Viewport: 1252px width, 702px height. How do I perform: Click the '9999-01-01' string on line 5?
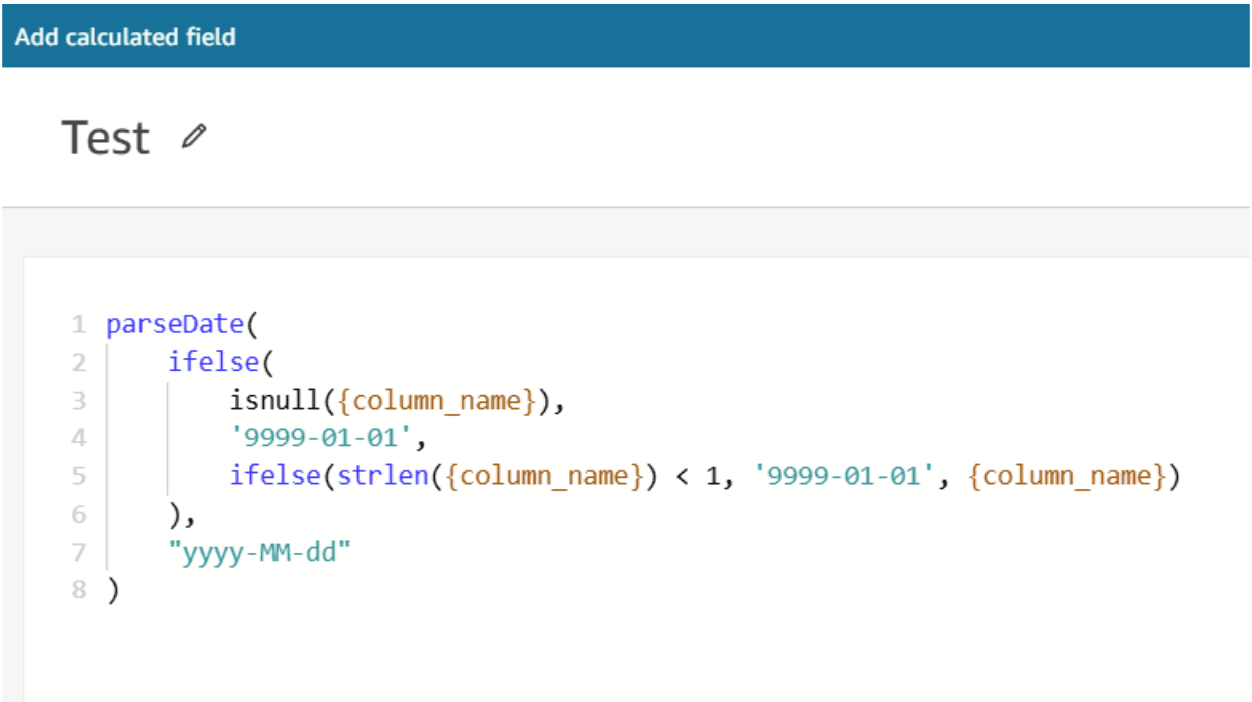click(x=840, y=476)
